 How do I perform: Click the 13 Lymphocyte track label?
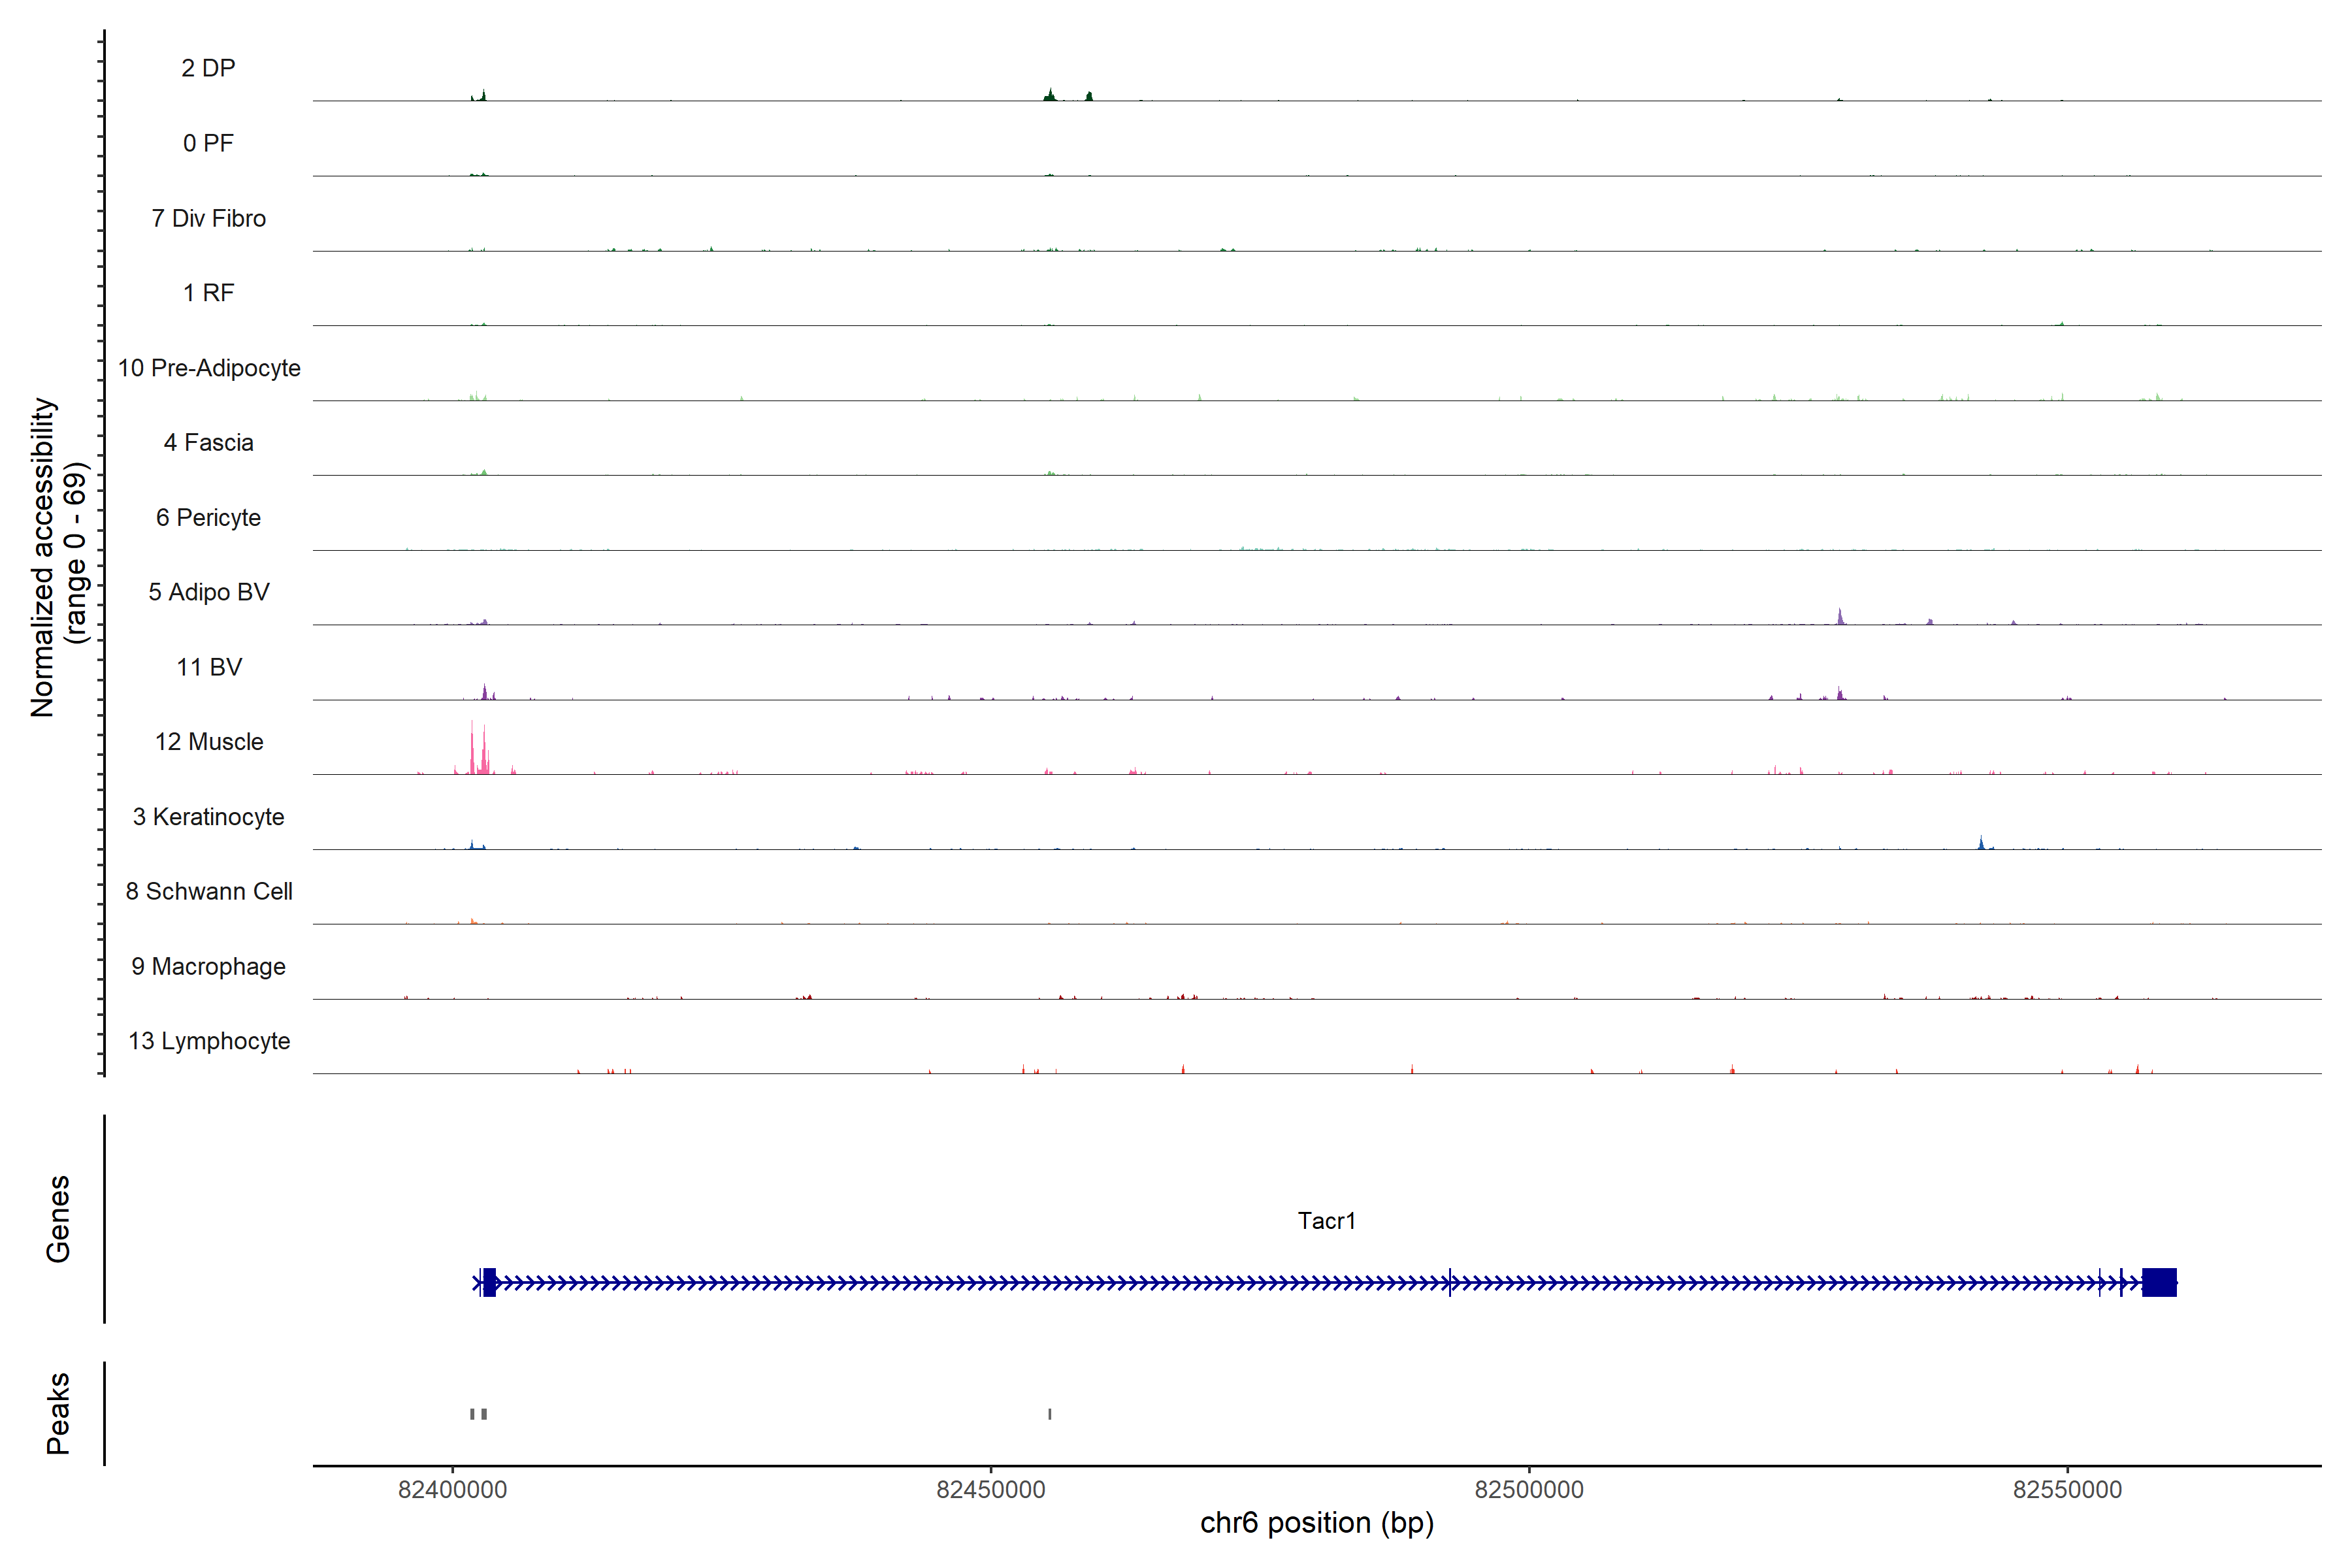(x=209, y=1041)
